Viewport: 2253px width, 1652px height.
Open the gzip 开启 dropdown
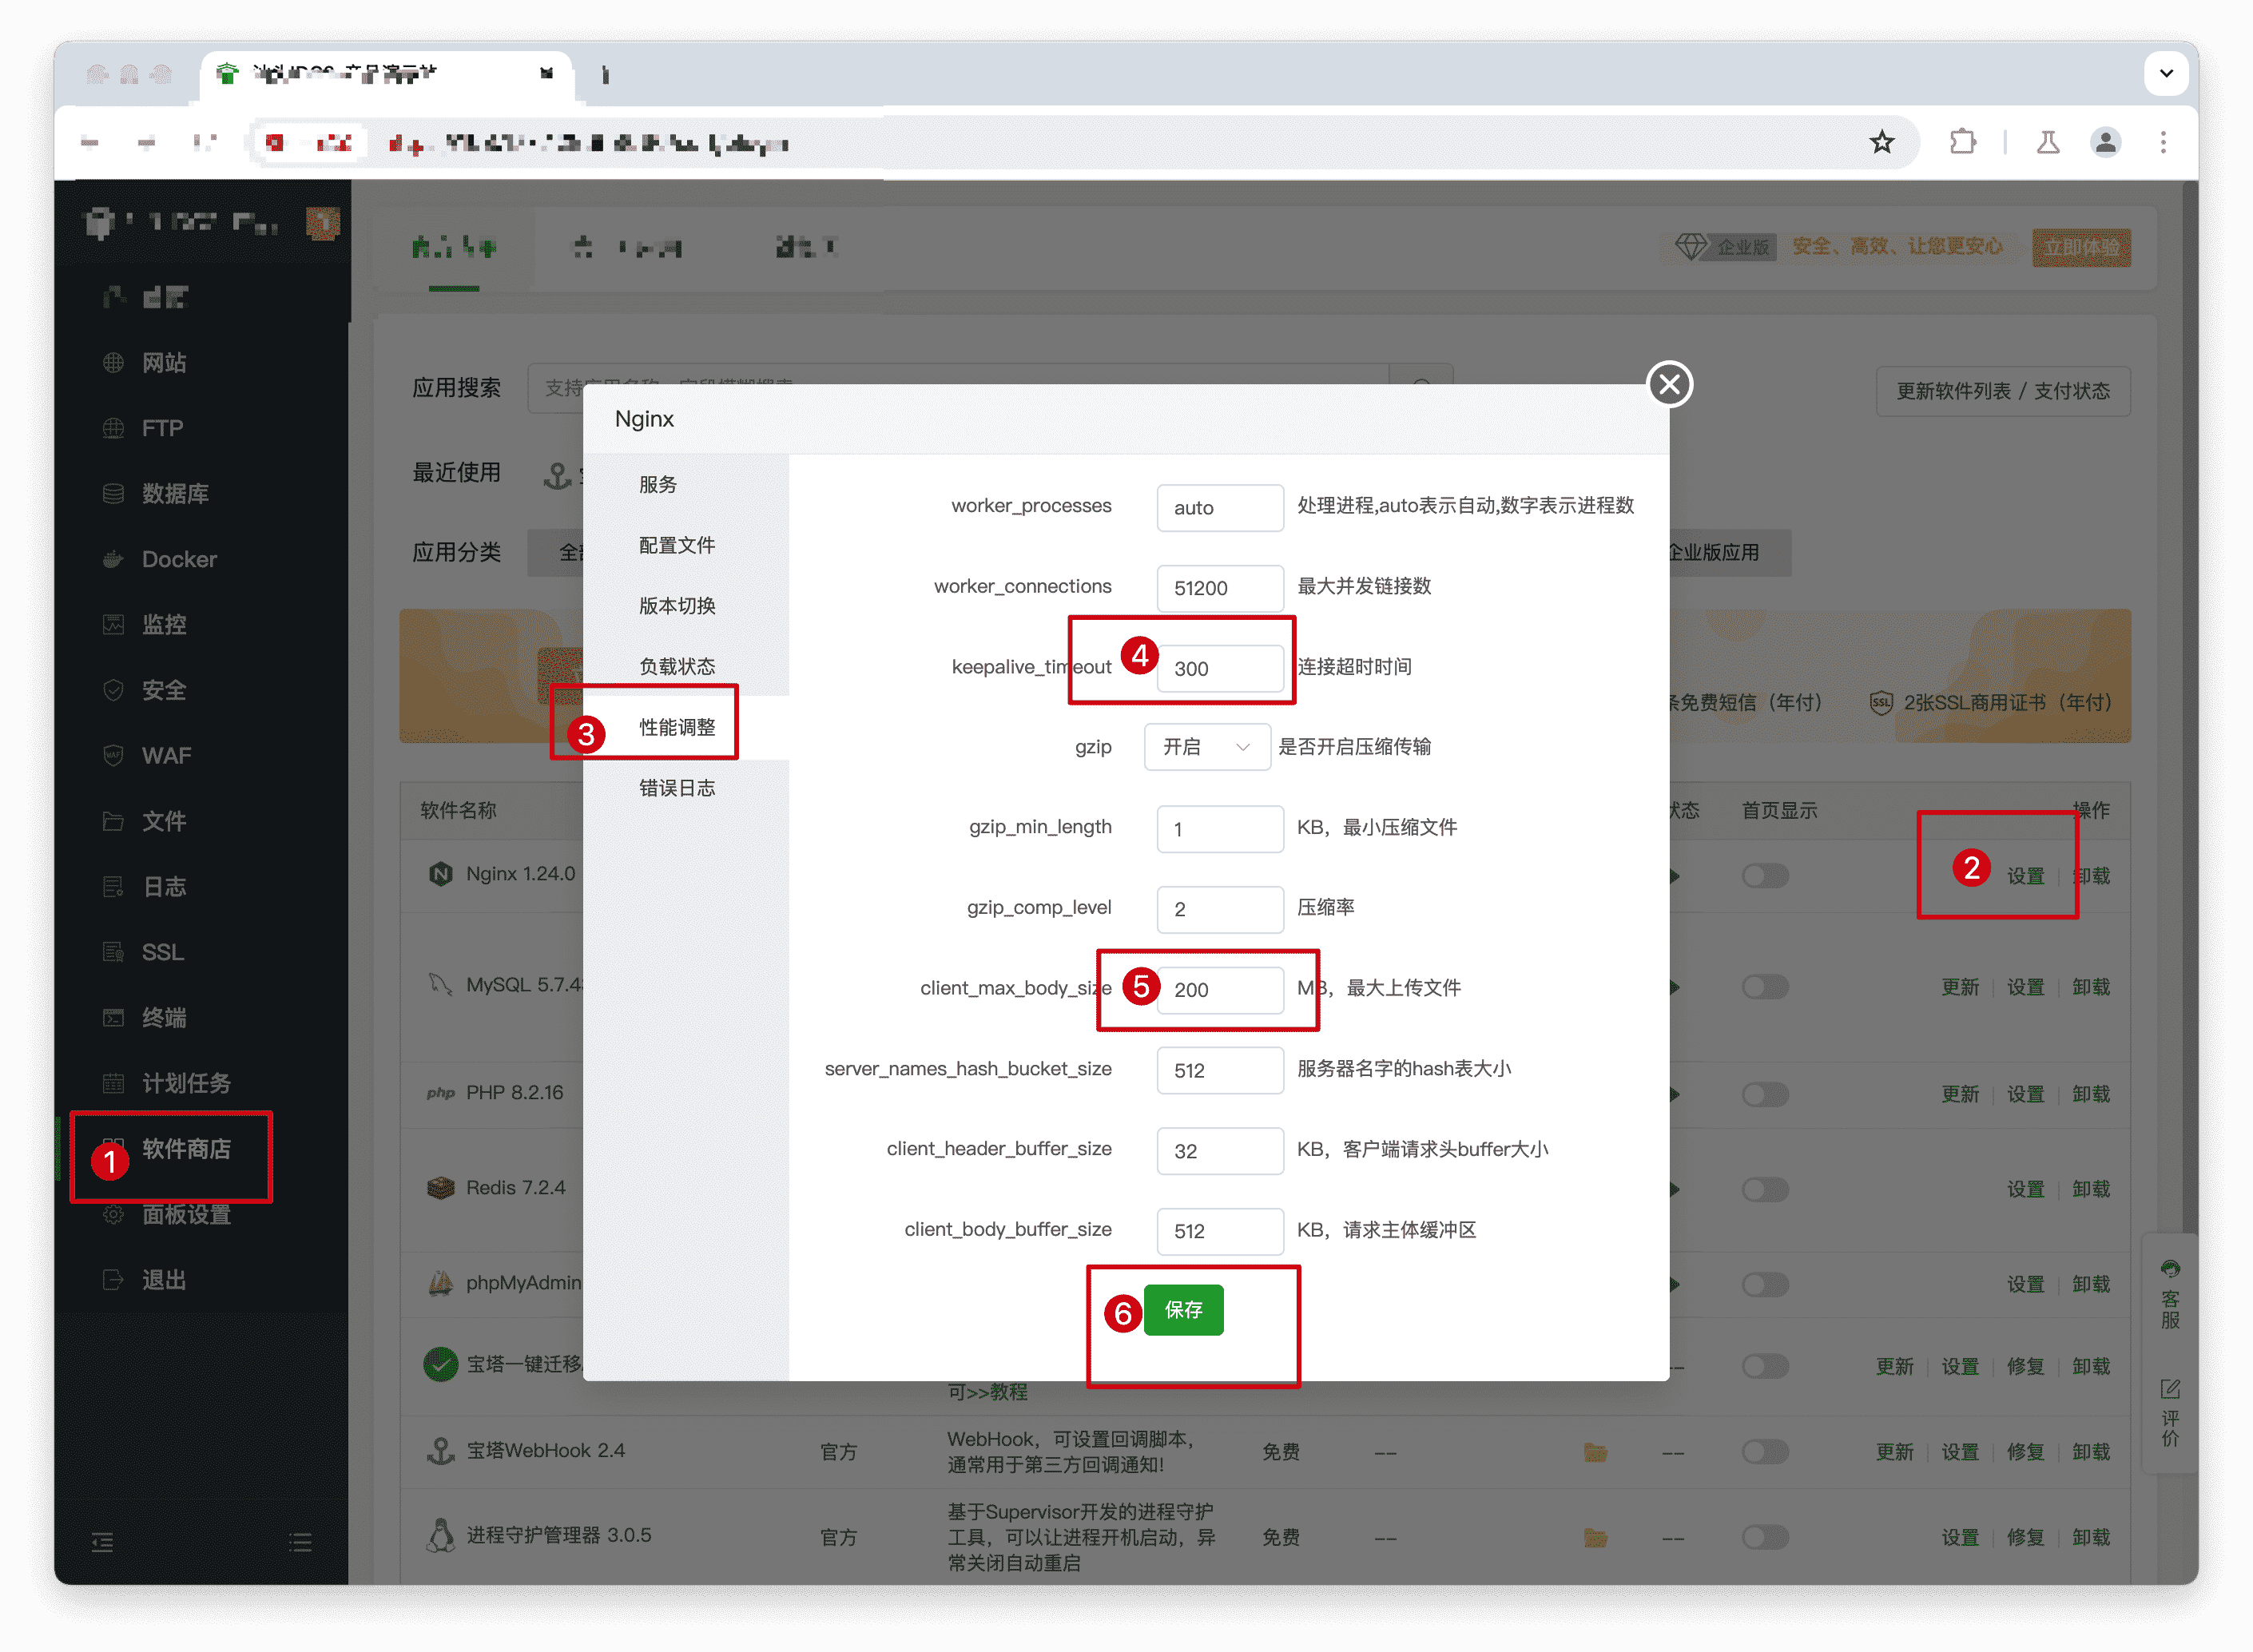[1207, 747]
